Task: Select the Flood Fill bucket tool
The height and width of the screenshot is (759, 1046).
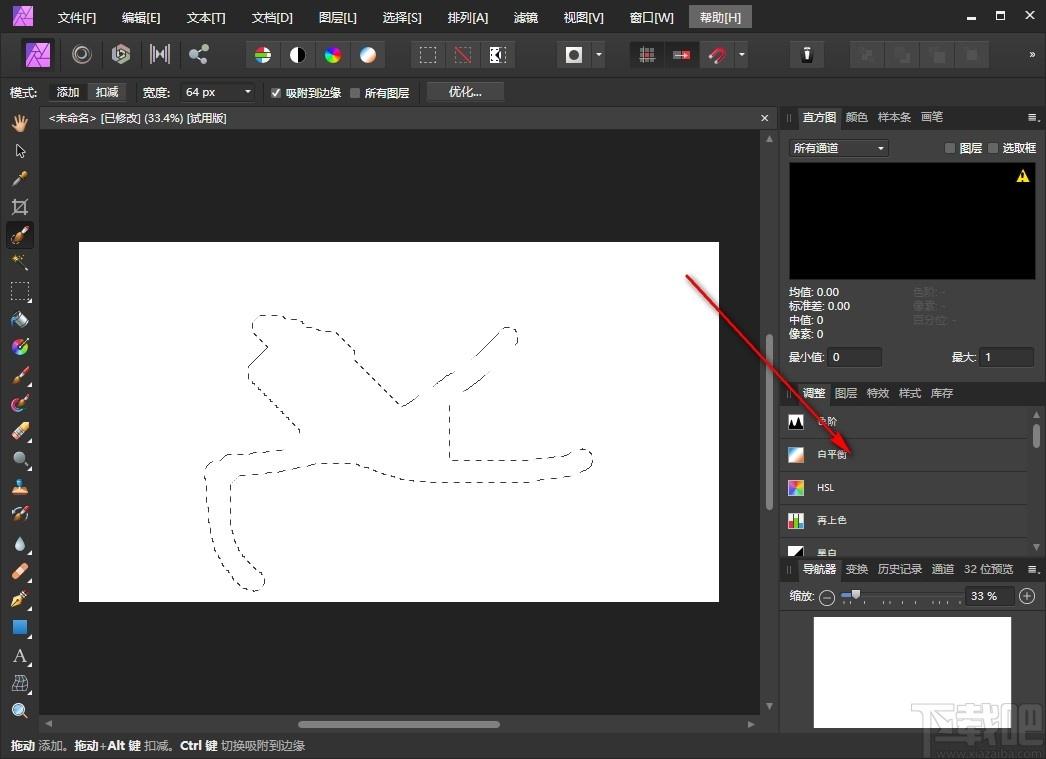Action: coord(20,319)
